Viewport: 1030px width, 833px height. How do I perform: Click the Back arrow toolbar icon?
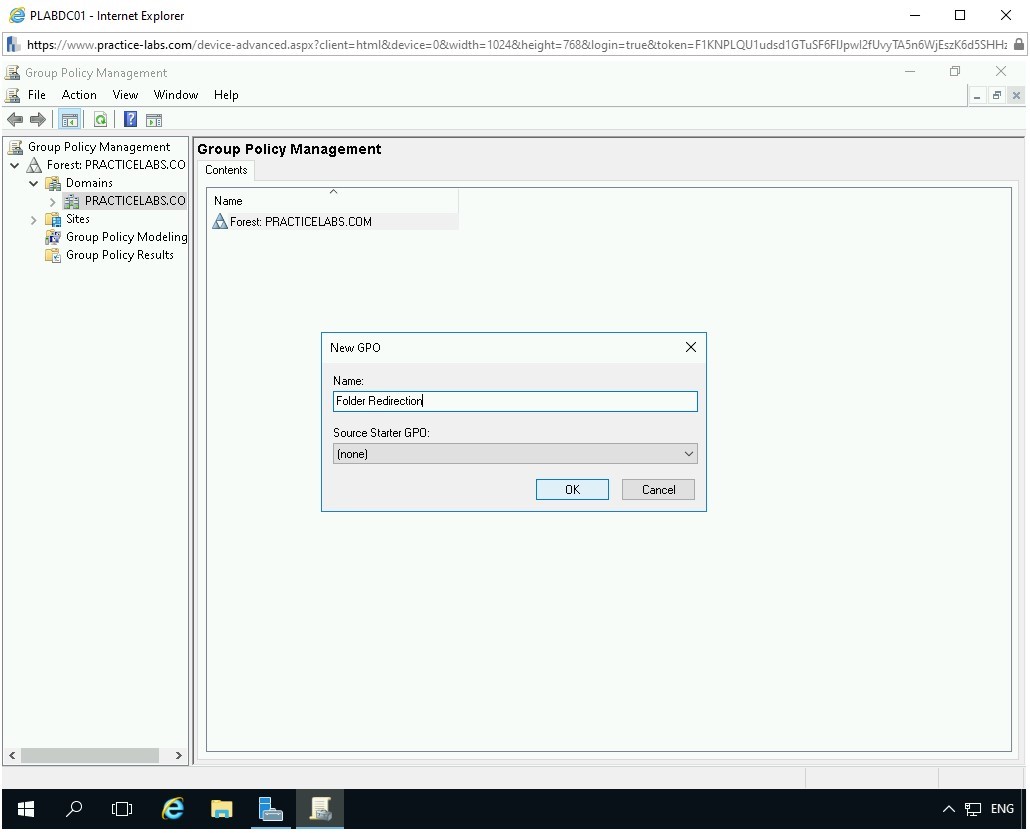coord(14,120)
